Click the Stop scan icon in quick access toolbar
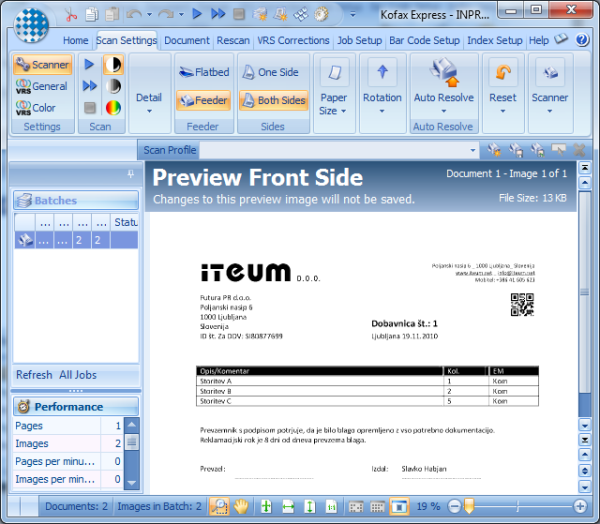 pyautogui.click(x=239, y=15)
